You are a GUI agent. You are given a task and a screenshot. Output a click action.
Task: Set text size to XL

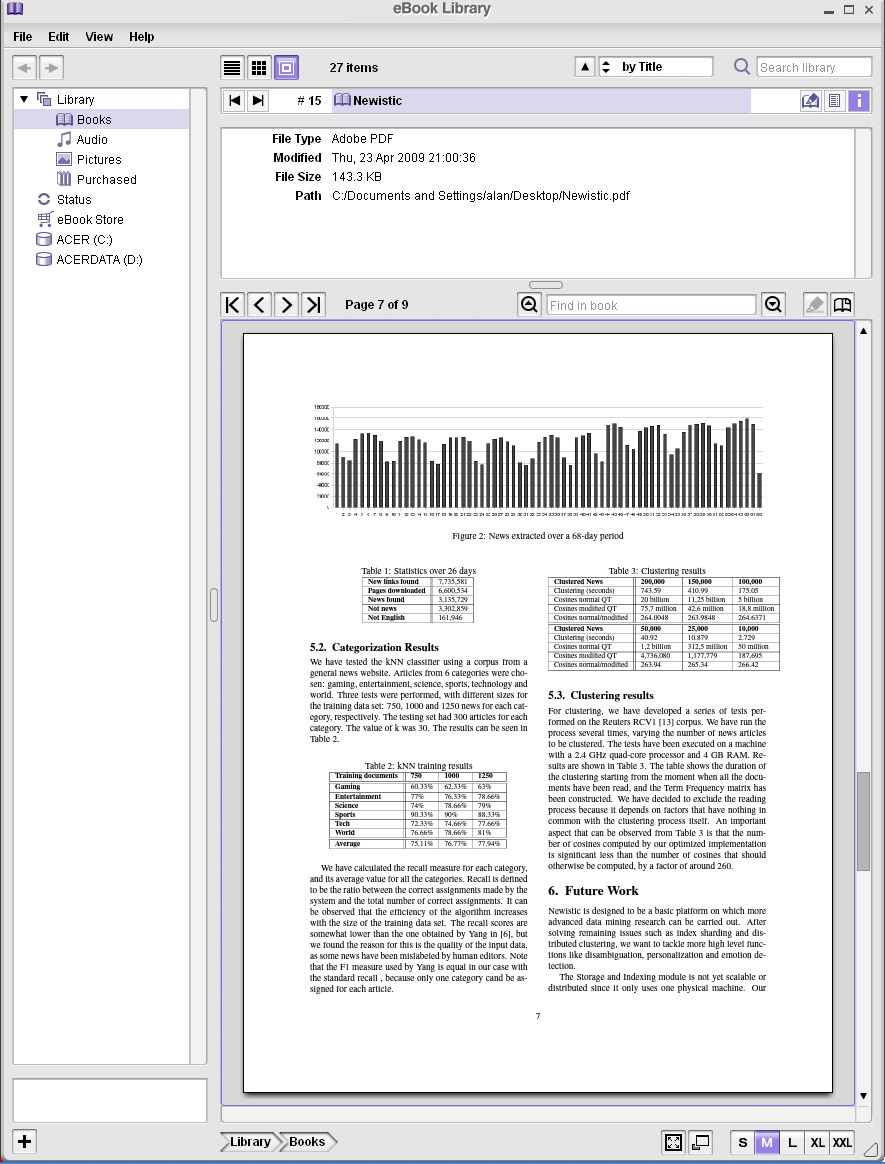click(817, 1142)
